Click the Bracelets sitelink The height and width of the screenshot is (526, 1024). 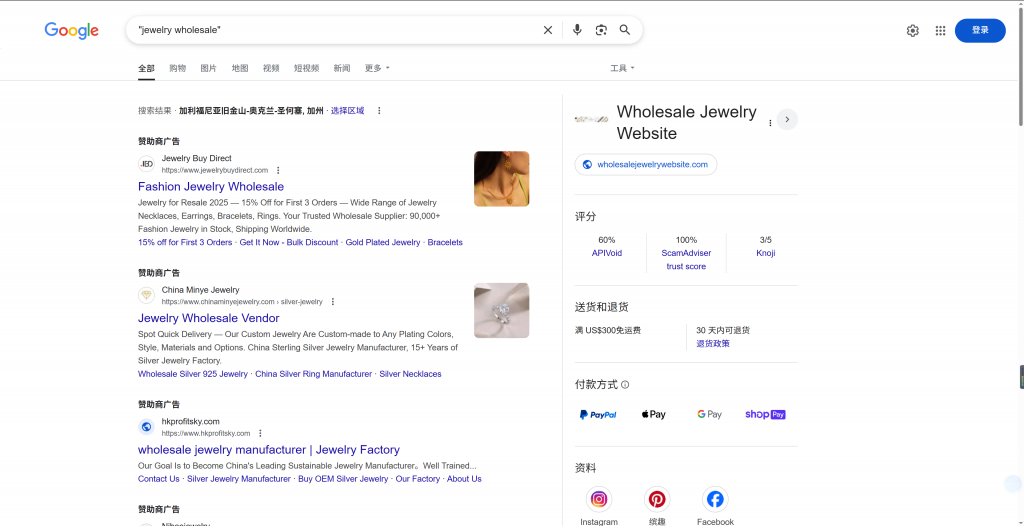pyautogui.click(x=445, y=242)
